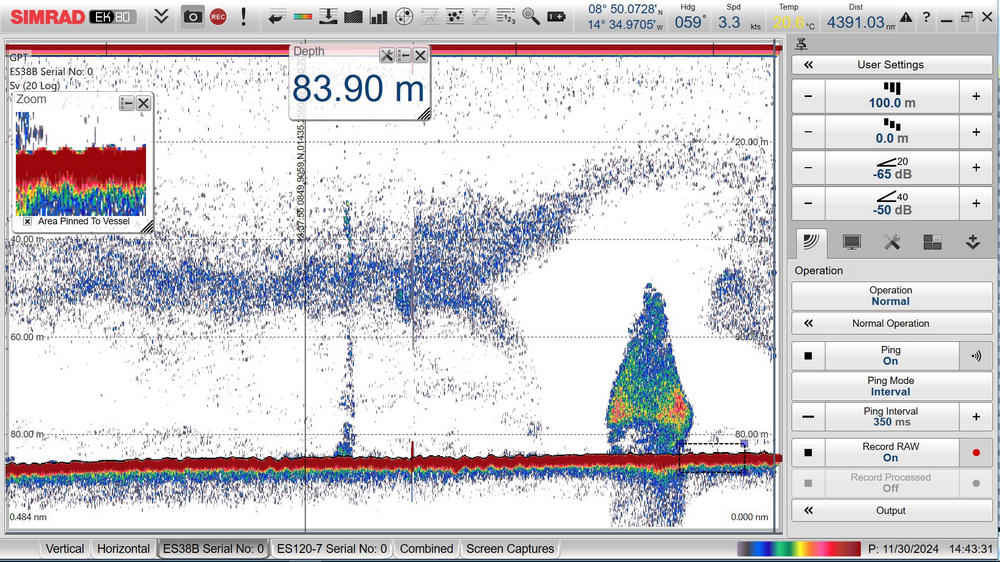Toggle Area Pinned To Vessel checkbox
1000x562 pixels.
click(27, 221)
